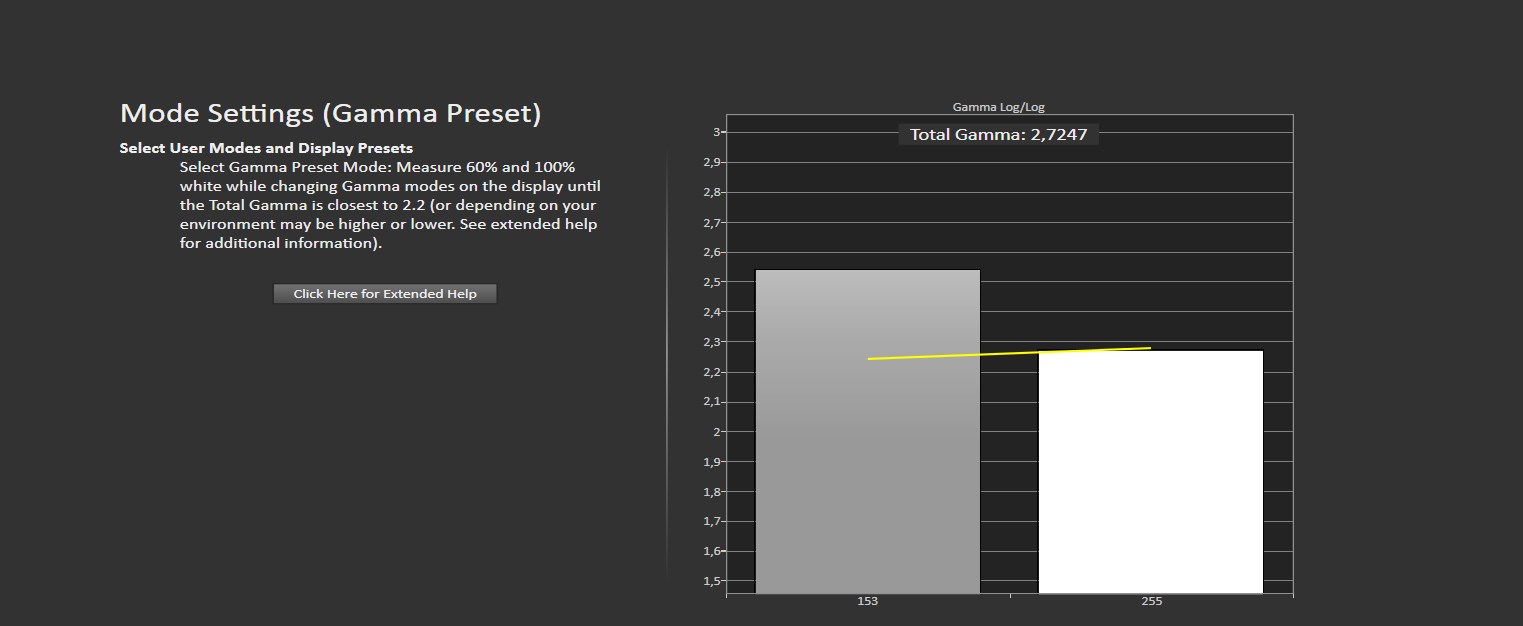Click 'Select User Modes and Display Presets' subtitle
This screenshot has width=1523, height=626.
point(266,148)
